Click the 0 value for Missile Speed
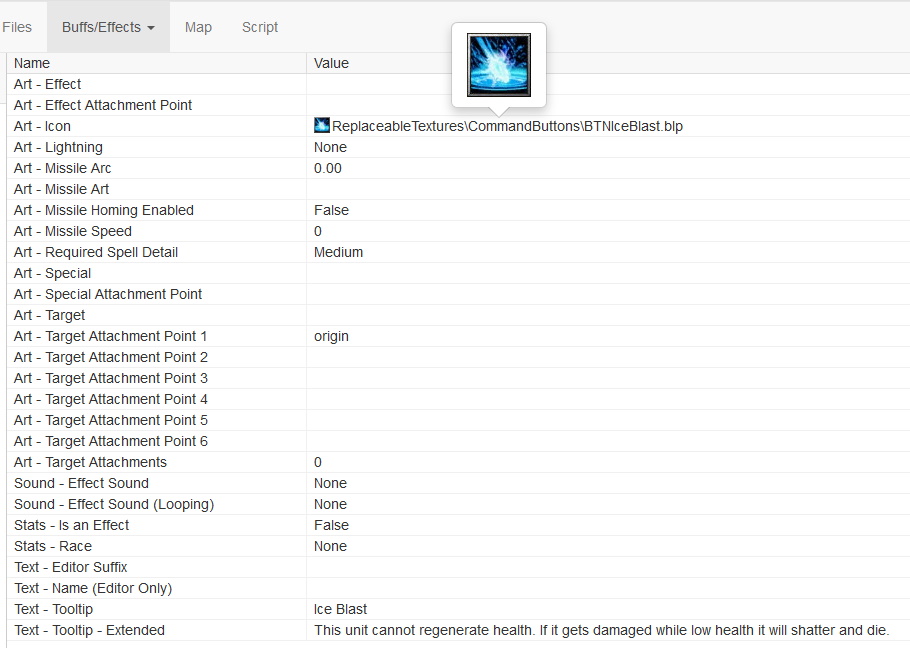The image size is (910, 648). pos(318,231)
